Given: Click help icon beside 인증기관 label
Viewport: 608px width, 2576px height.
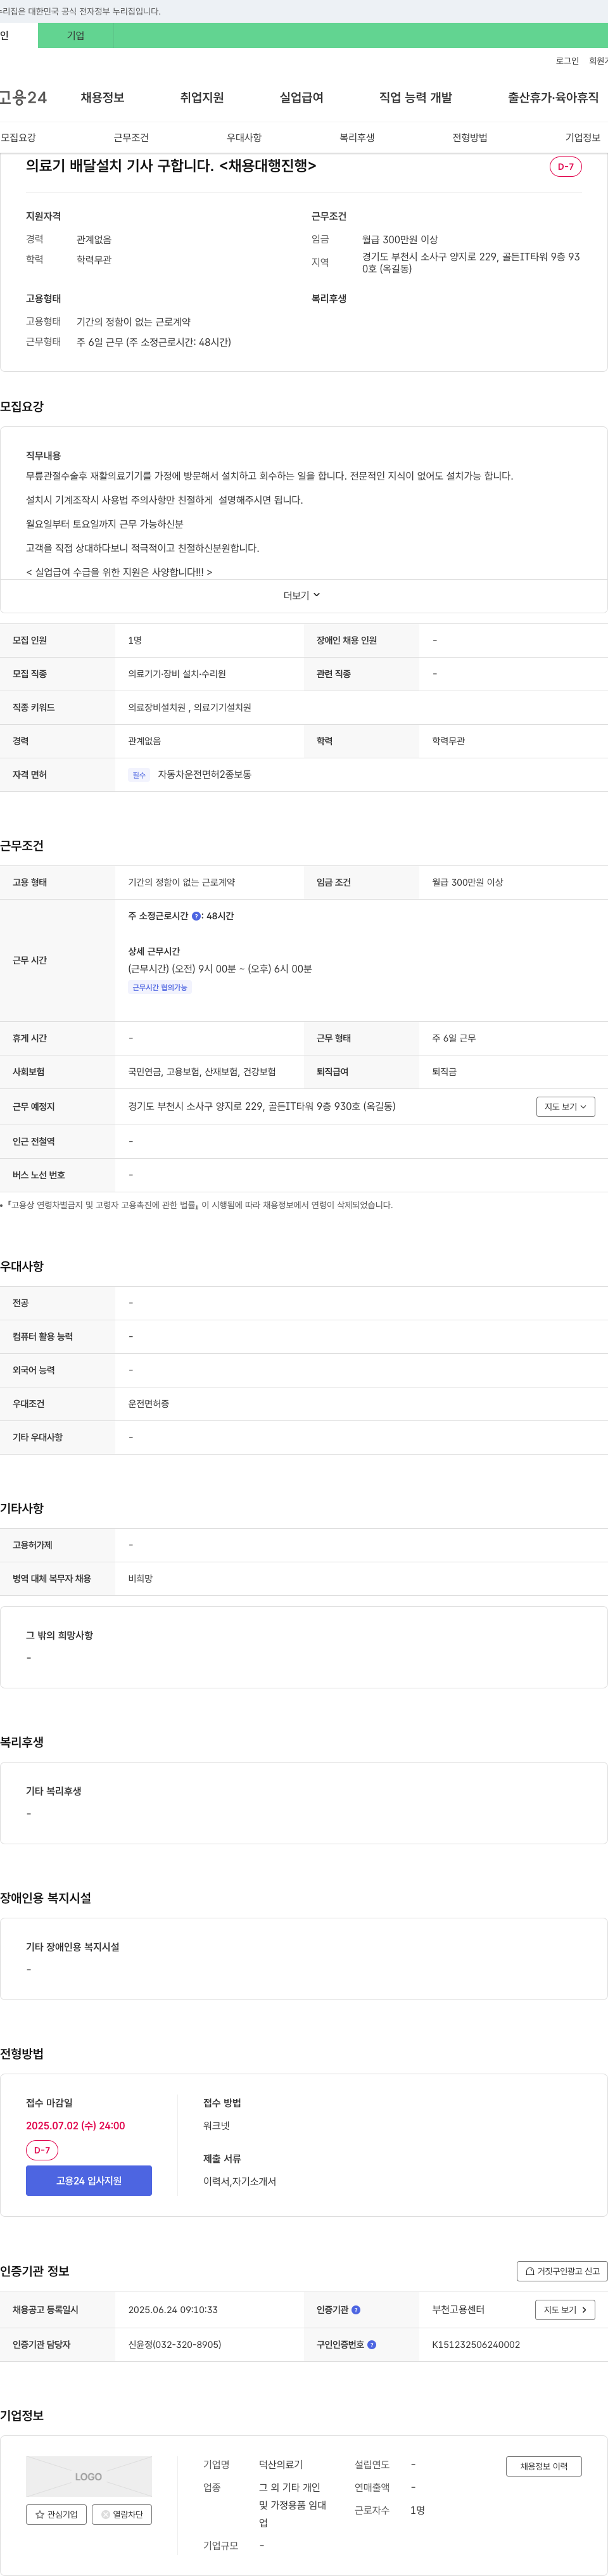Looking at the screenshot, I should [356, 2310].
